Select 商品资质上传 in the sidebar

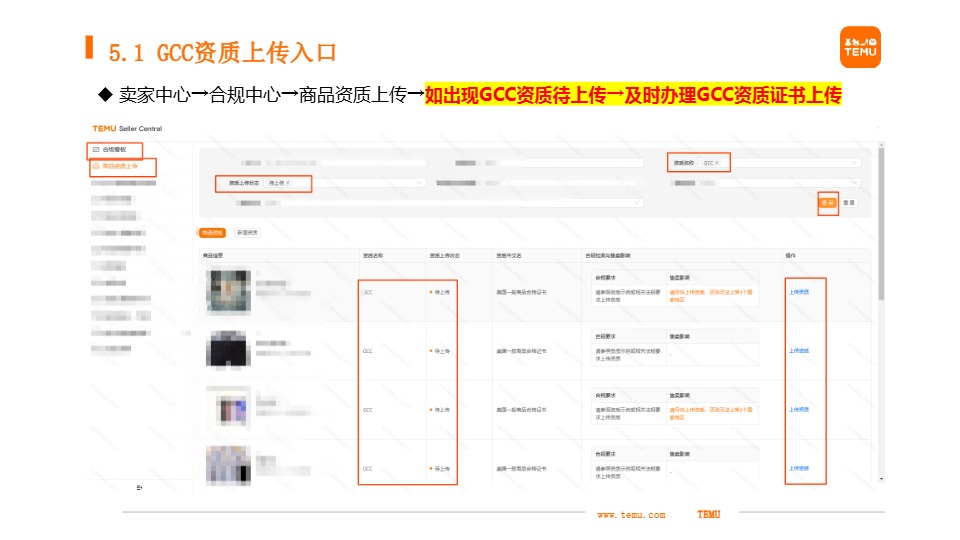tap(120, 166)
